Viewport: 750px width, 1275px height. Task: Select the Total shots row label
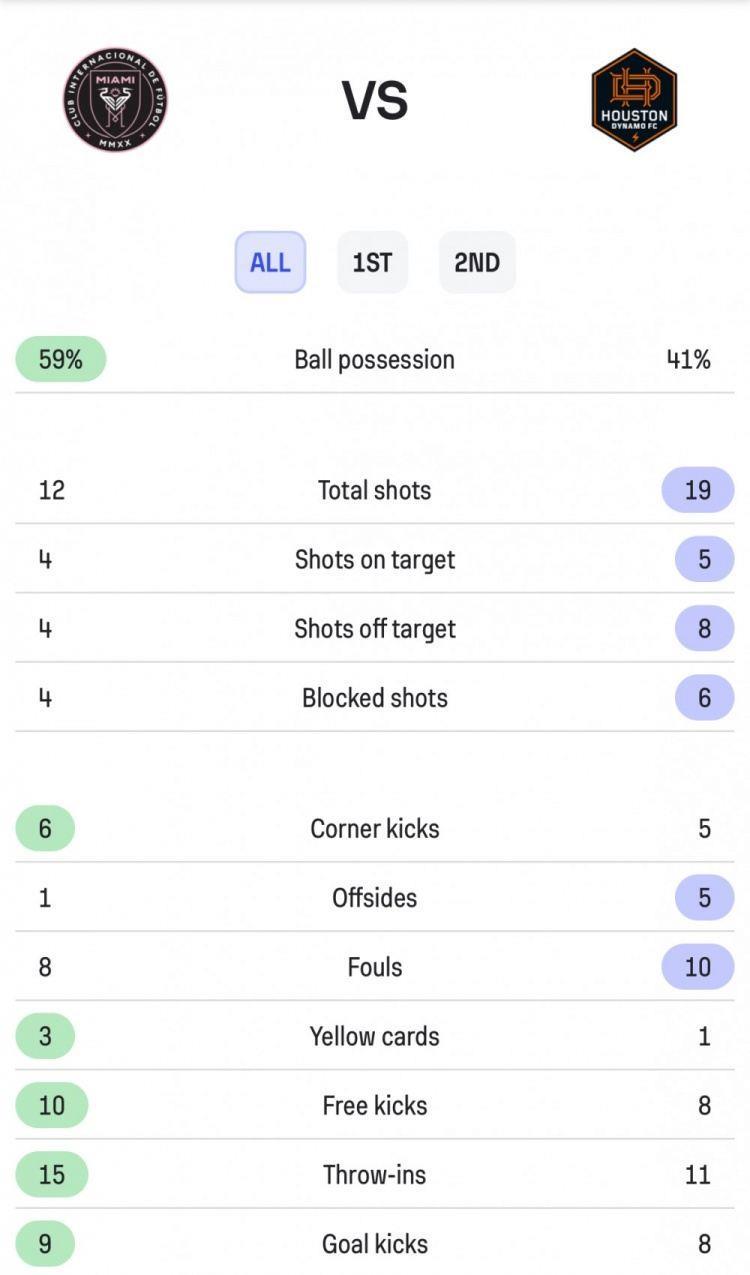pos(374,490)
